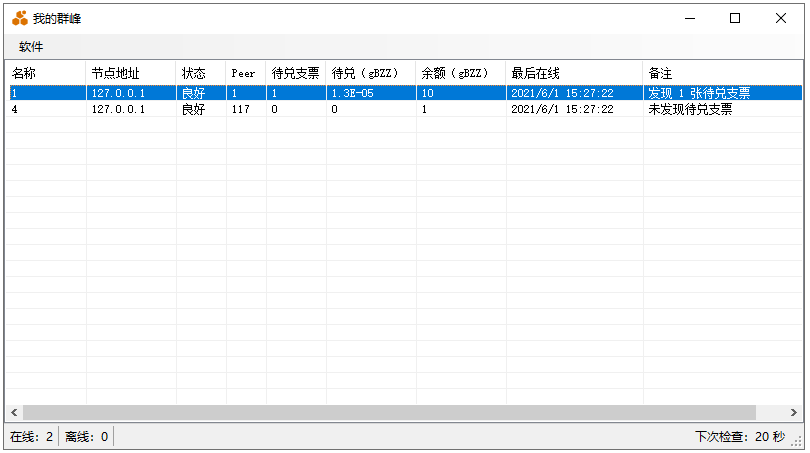Sort by 节点地址 column header
Viewport: 810px width, 453px height.
[x=130, y=73]
